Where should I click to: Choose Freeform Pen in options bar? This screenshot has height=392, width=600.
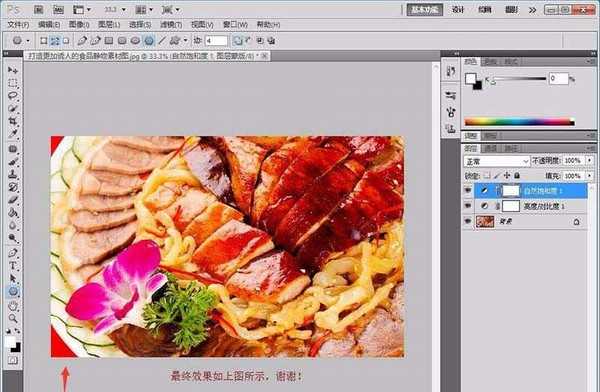pos(95,40)
